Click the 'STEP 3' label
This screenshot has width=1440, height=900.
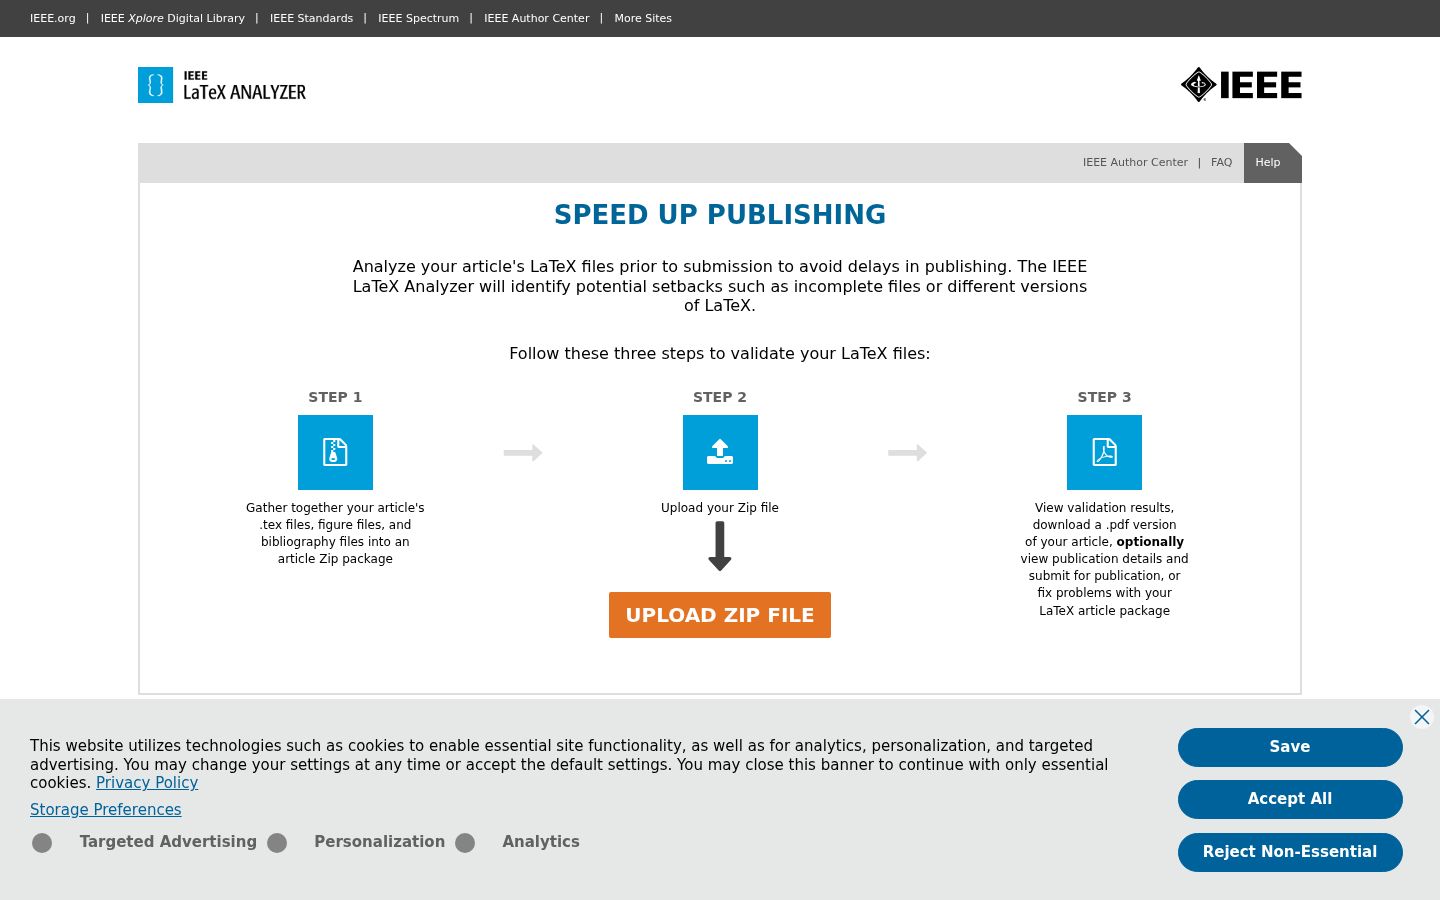click(x=1104, y=397)
